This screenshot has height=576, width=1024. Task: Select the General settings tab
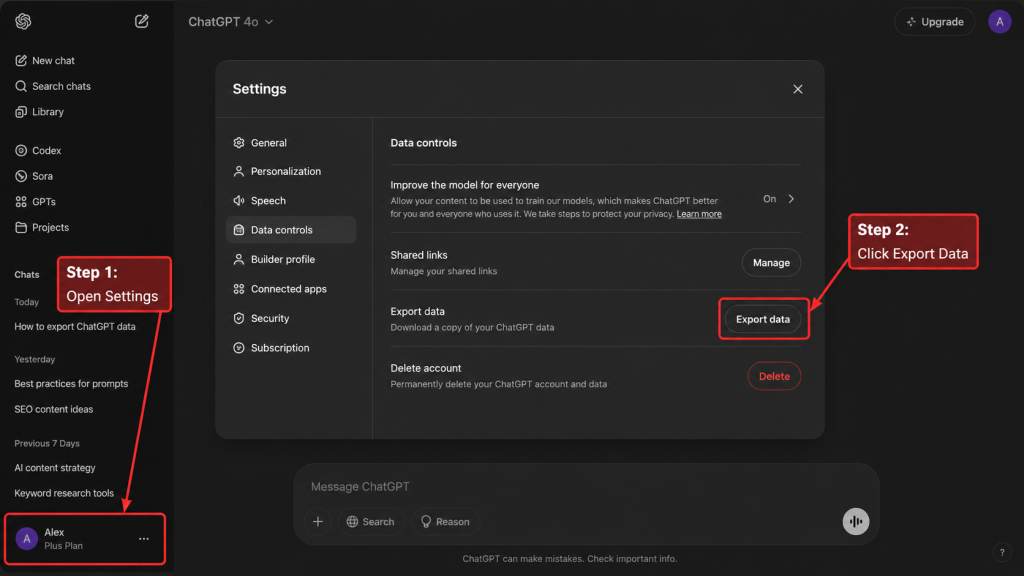(291, 142)
